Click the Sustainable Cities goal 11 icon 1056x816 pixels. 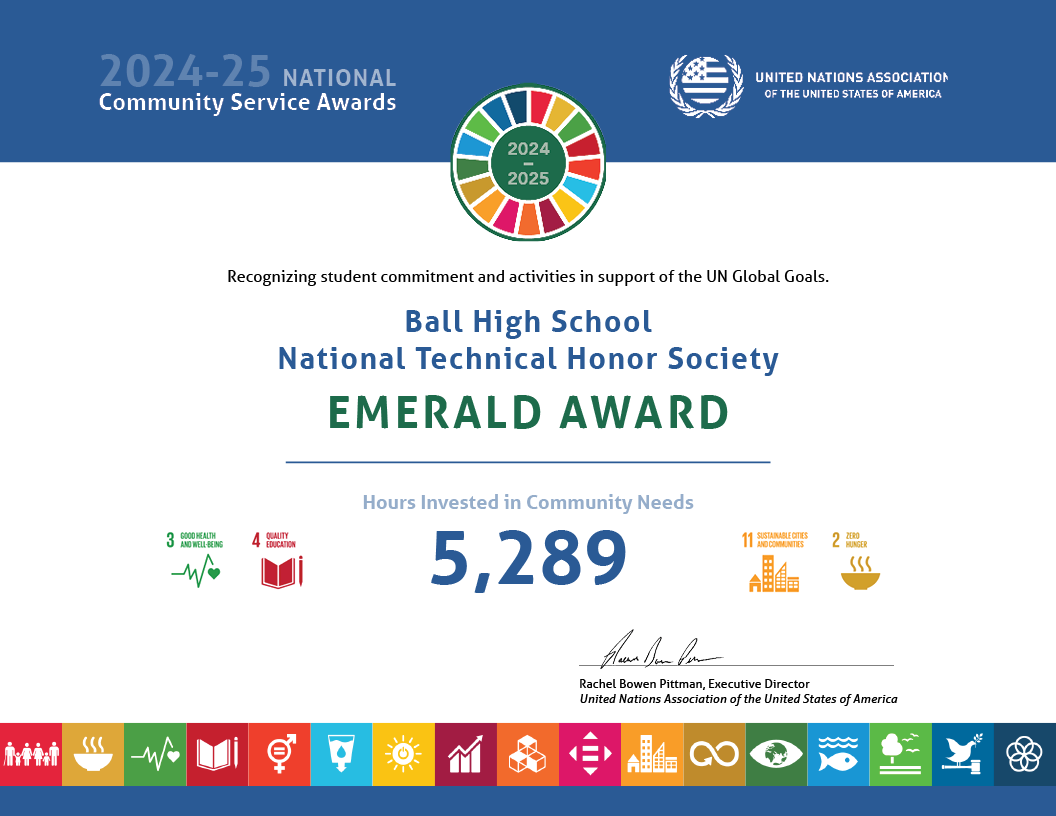tap(774, 562)
